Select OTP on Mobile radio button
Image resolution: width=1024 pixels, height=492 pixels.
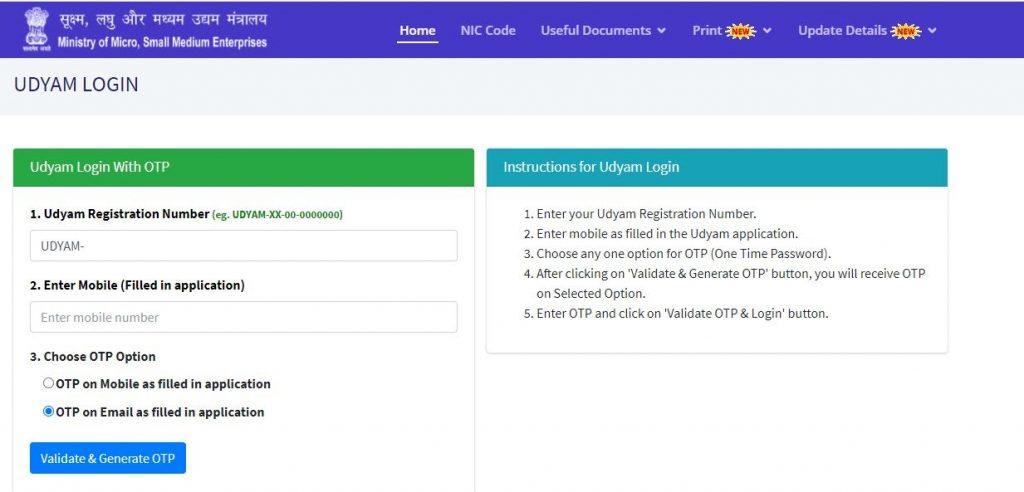(48, 383)
